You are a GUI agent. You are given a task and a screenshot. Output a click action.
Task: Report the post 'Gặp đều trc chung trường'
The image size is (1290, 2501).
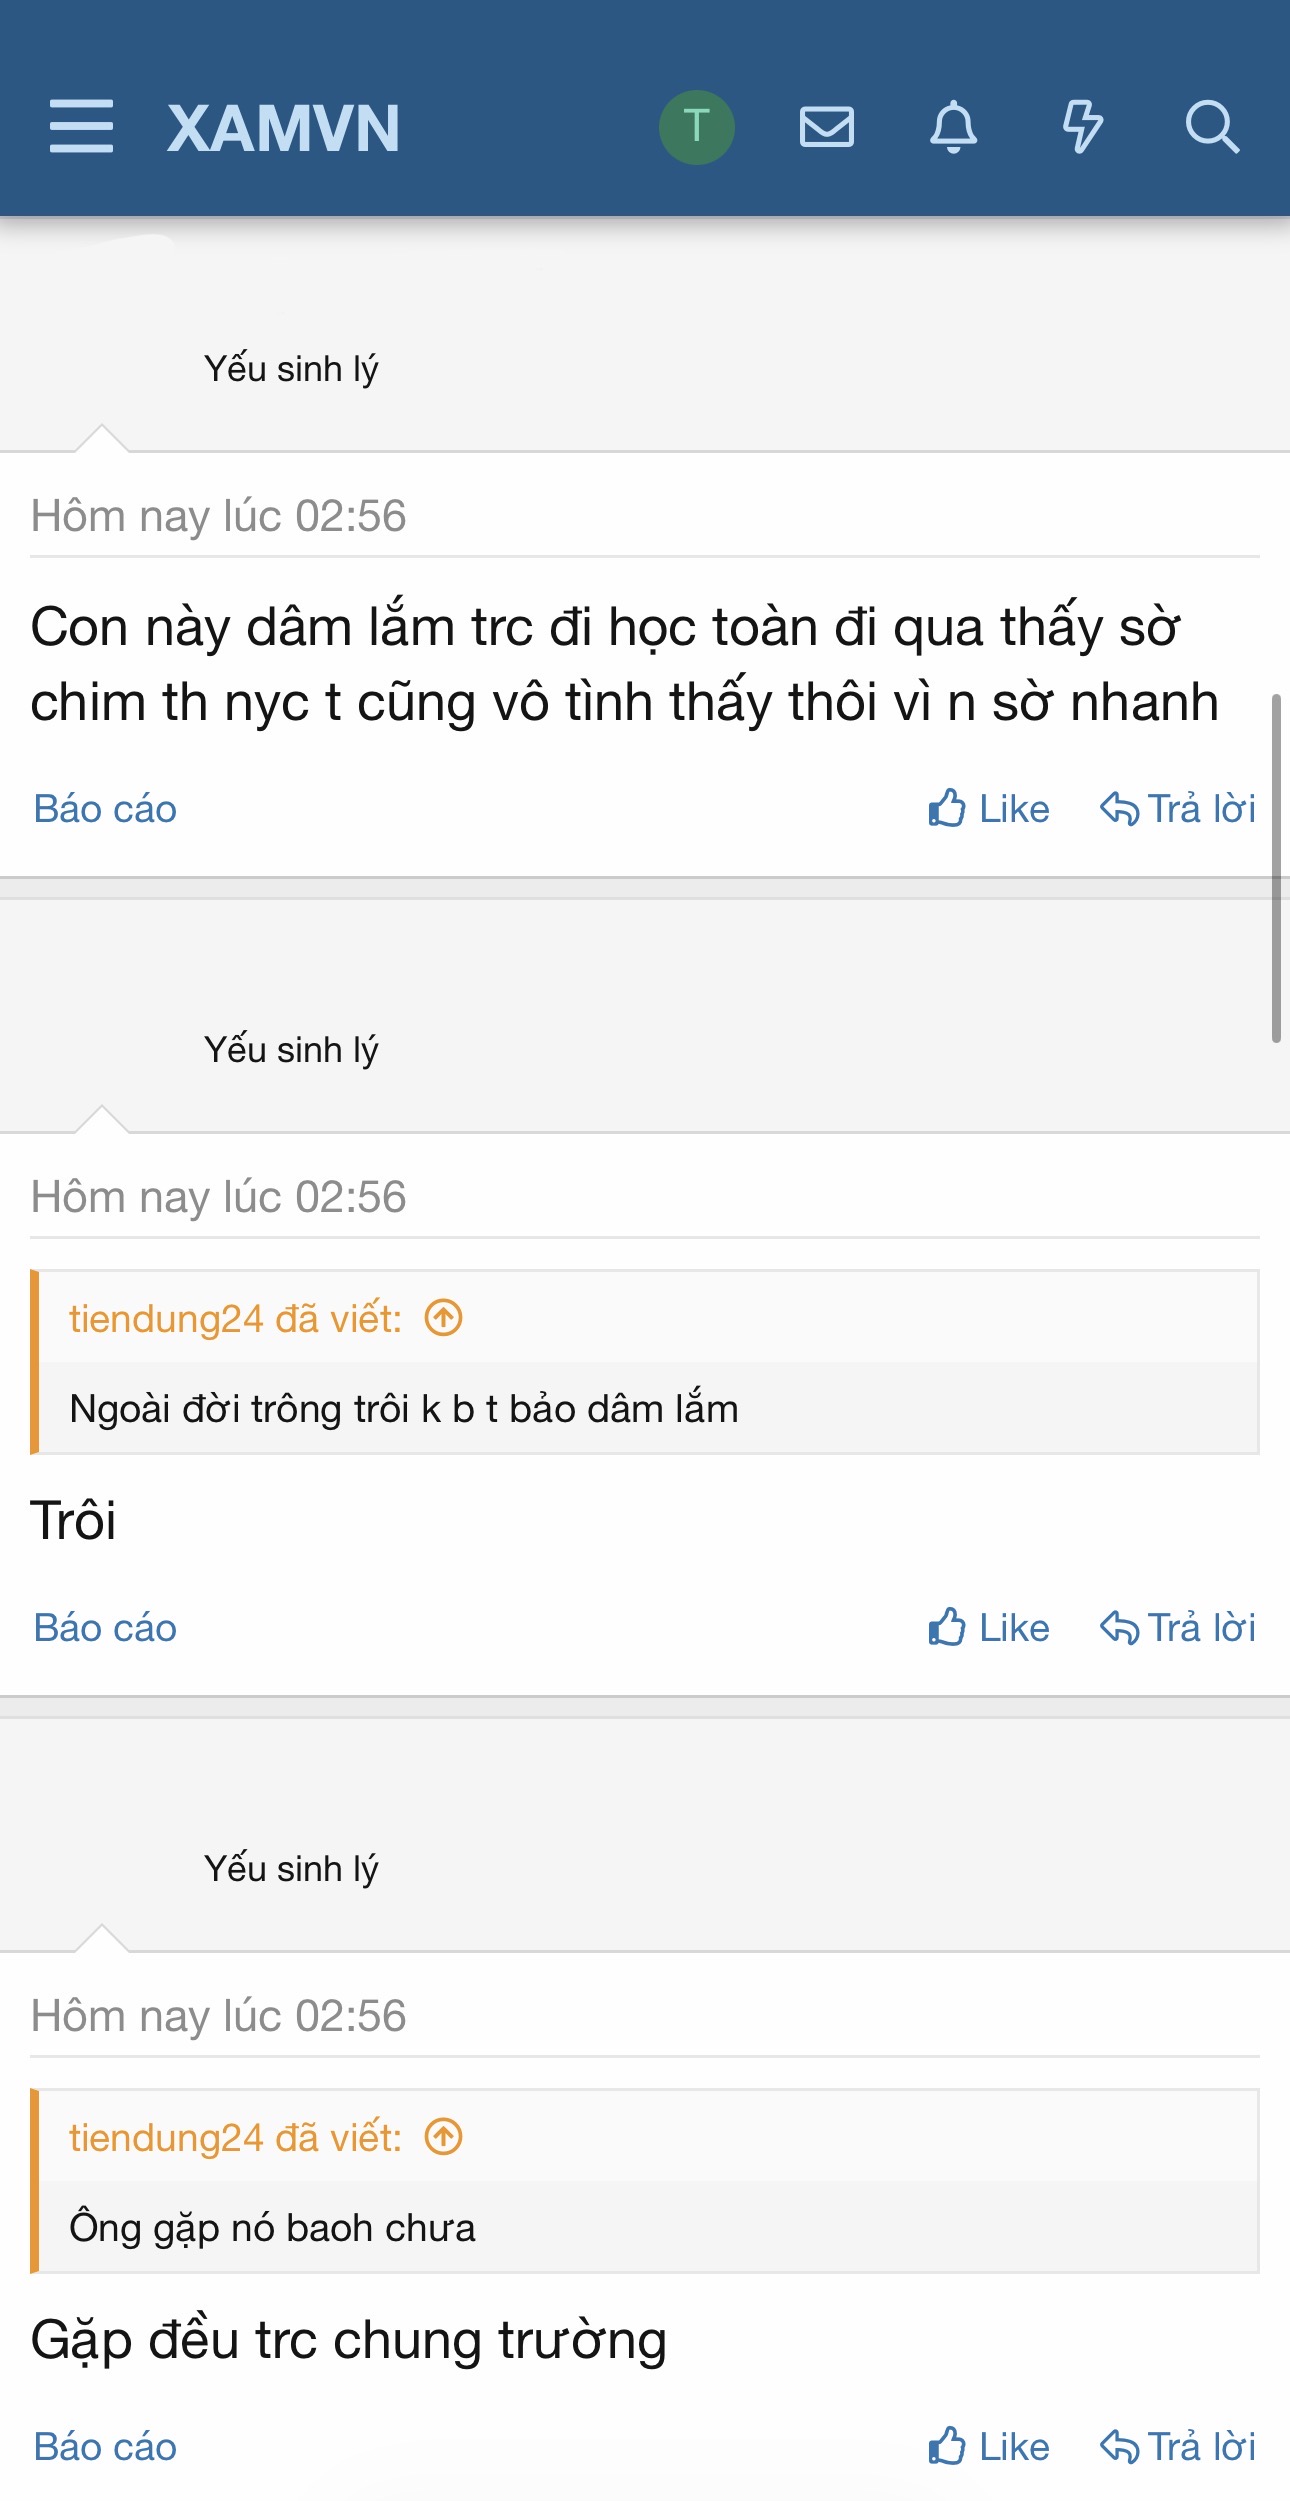[x=105, y=2447]
